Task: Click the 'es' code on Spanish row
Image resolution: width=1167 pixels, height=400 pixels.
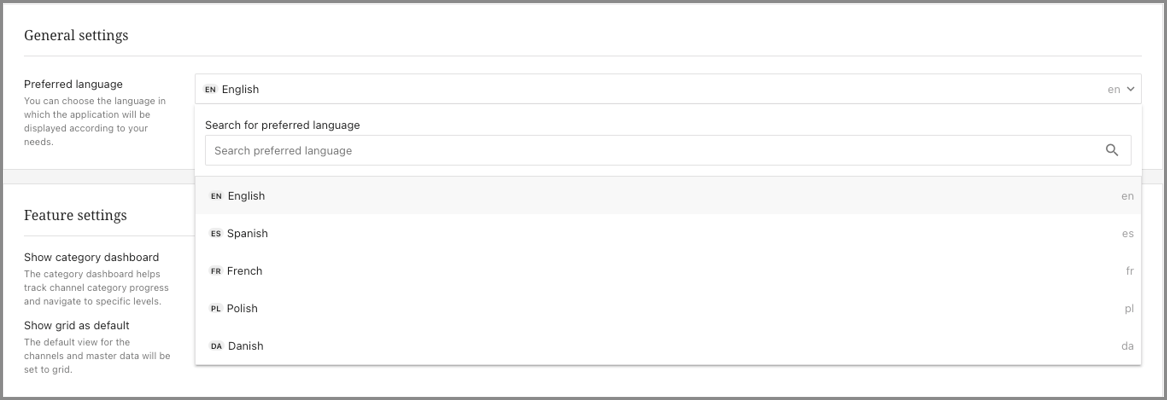Action: 1128,233
